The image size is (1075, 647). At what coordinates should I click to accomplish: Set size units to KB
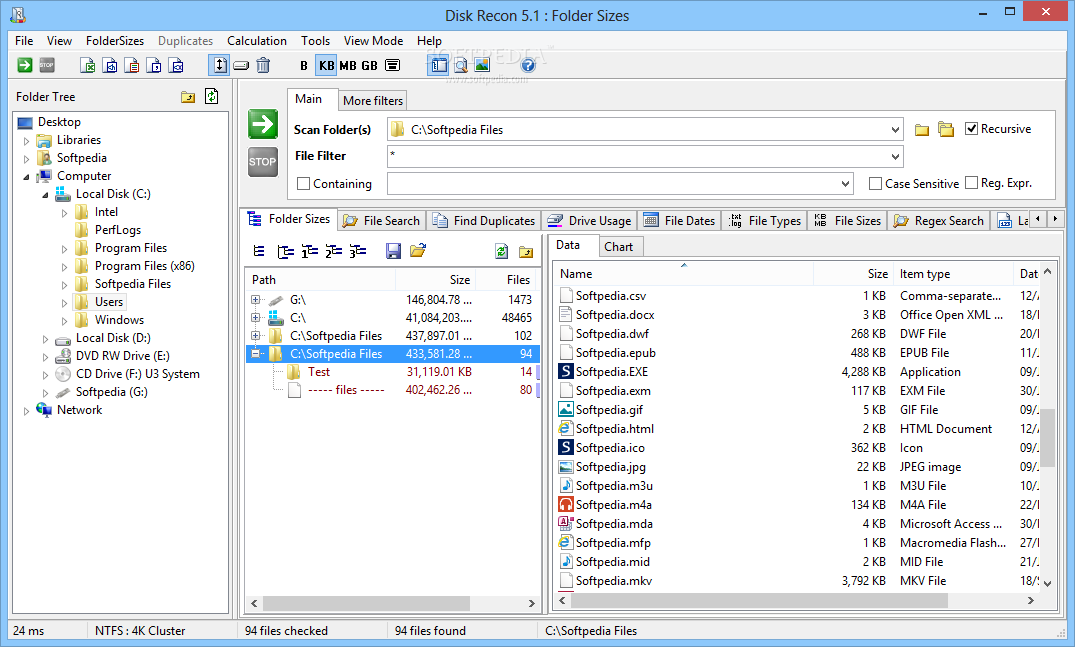click(x=326, y=65)
